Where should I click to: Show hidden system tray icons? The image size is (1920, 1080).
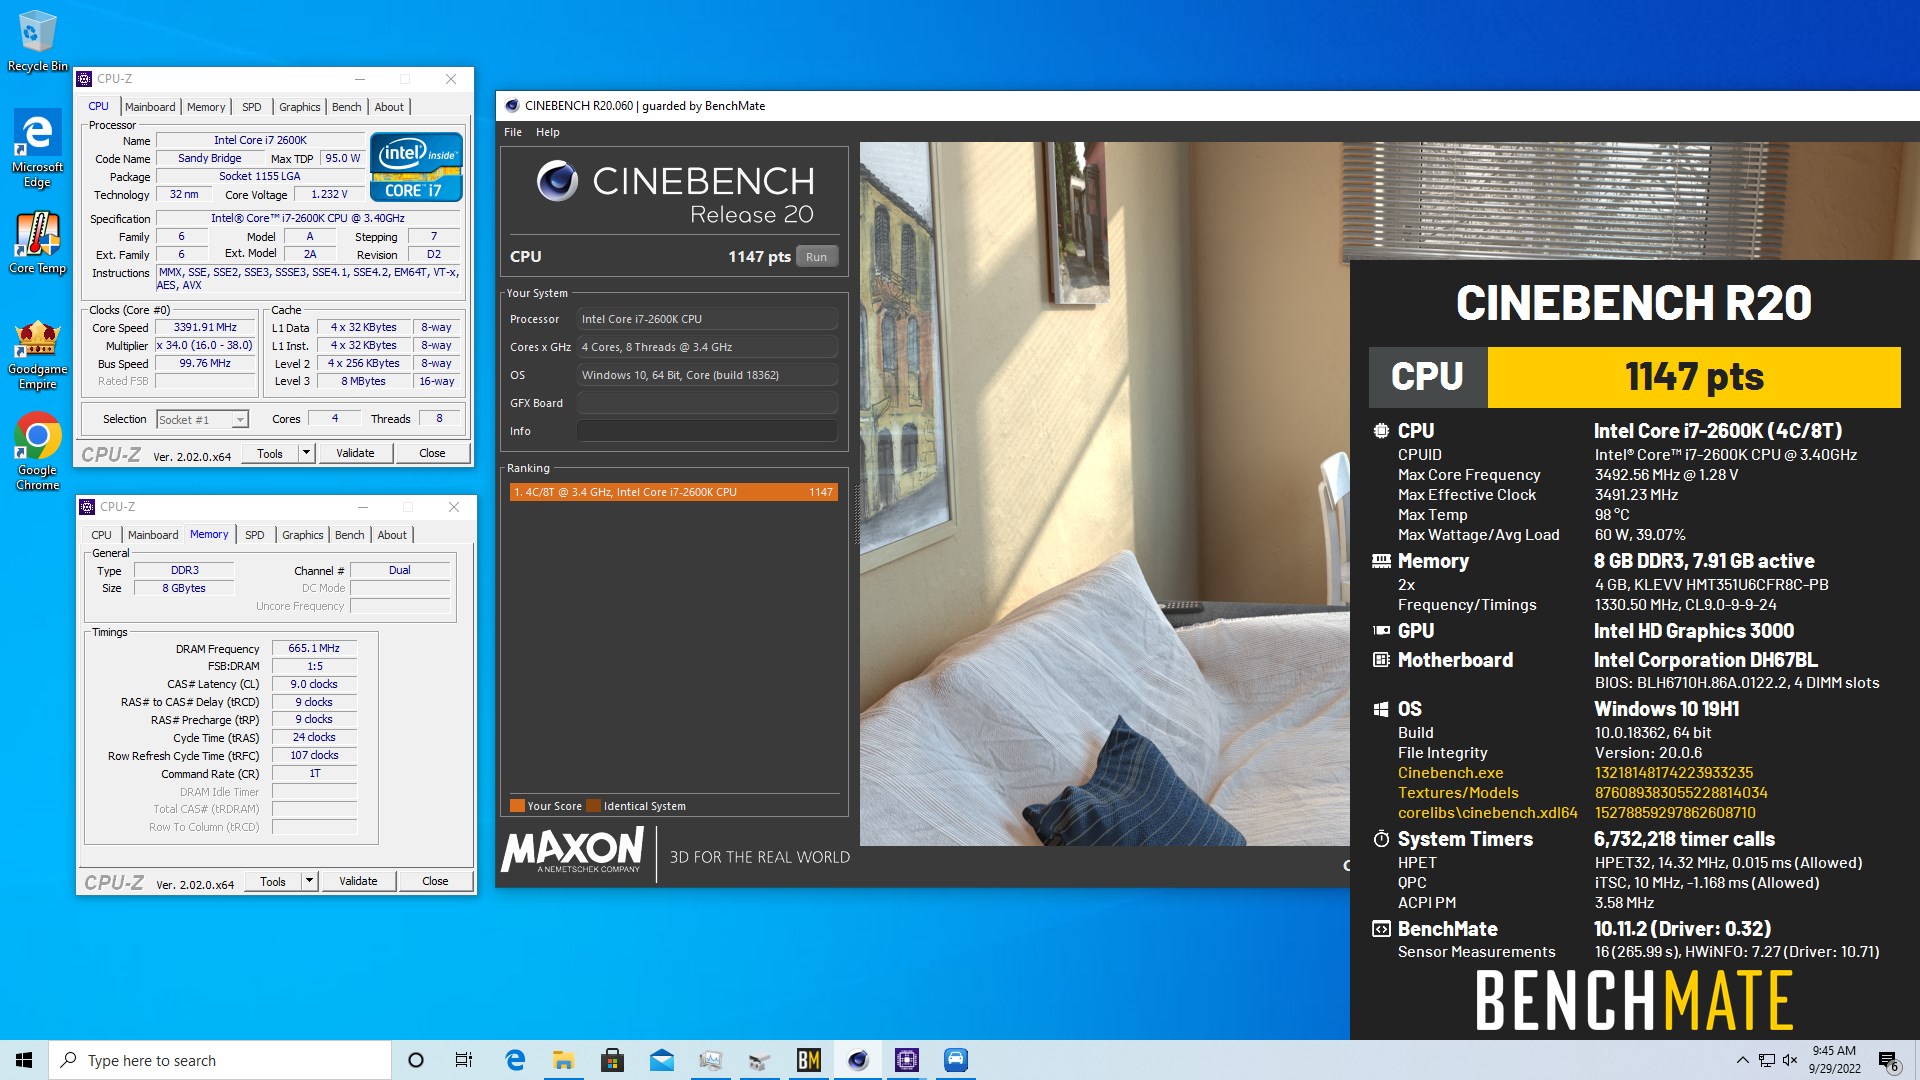point(1743,1060)
